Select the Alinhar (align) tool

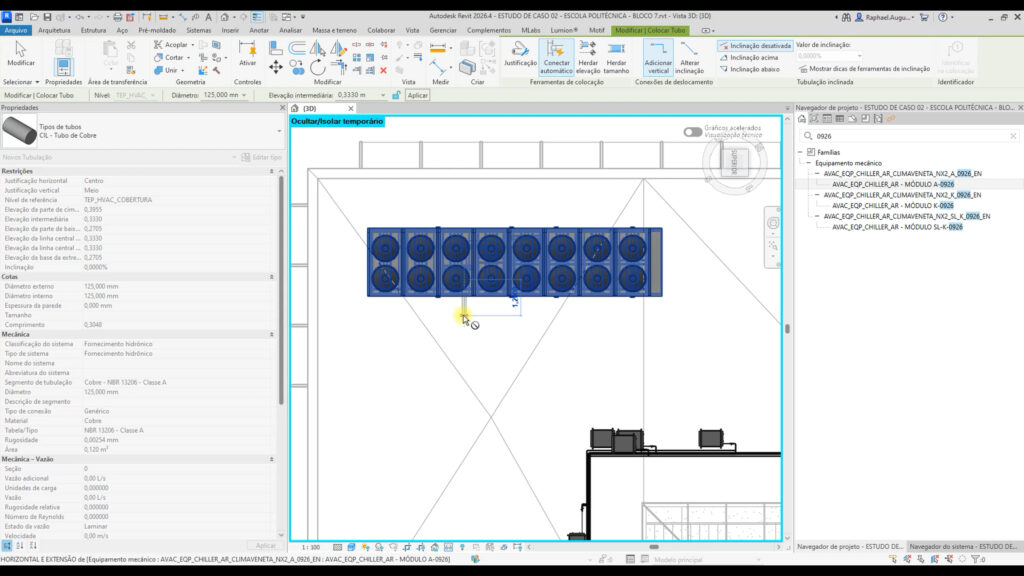coord(276,48)
